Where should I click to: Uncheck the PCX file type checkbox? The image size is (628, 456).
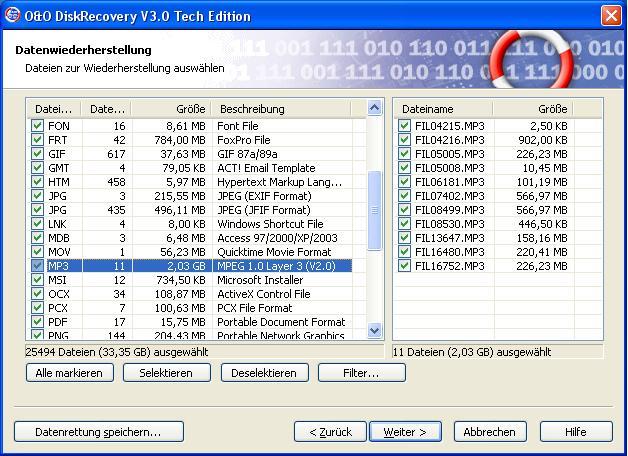[37, 308]
